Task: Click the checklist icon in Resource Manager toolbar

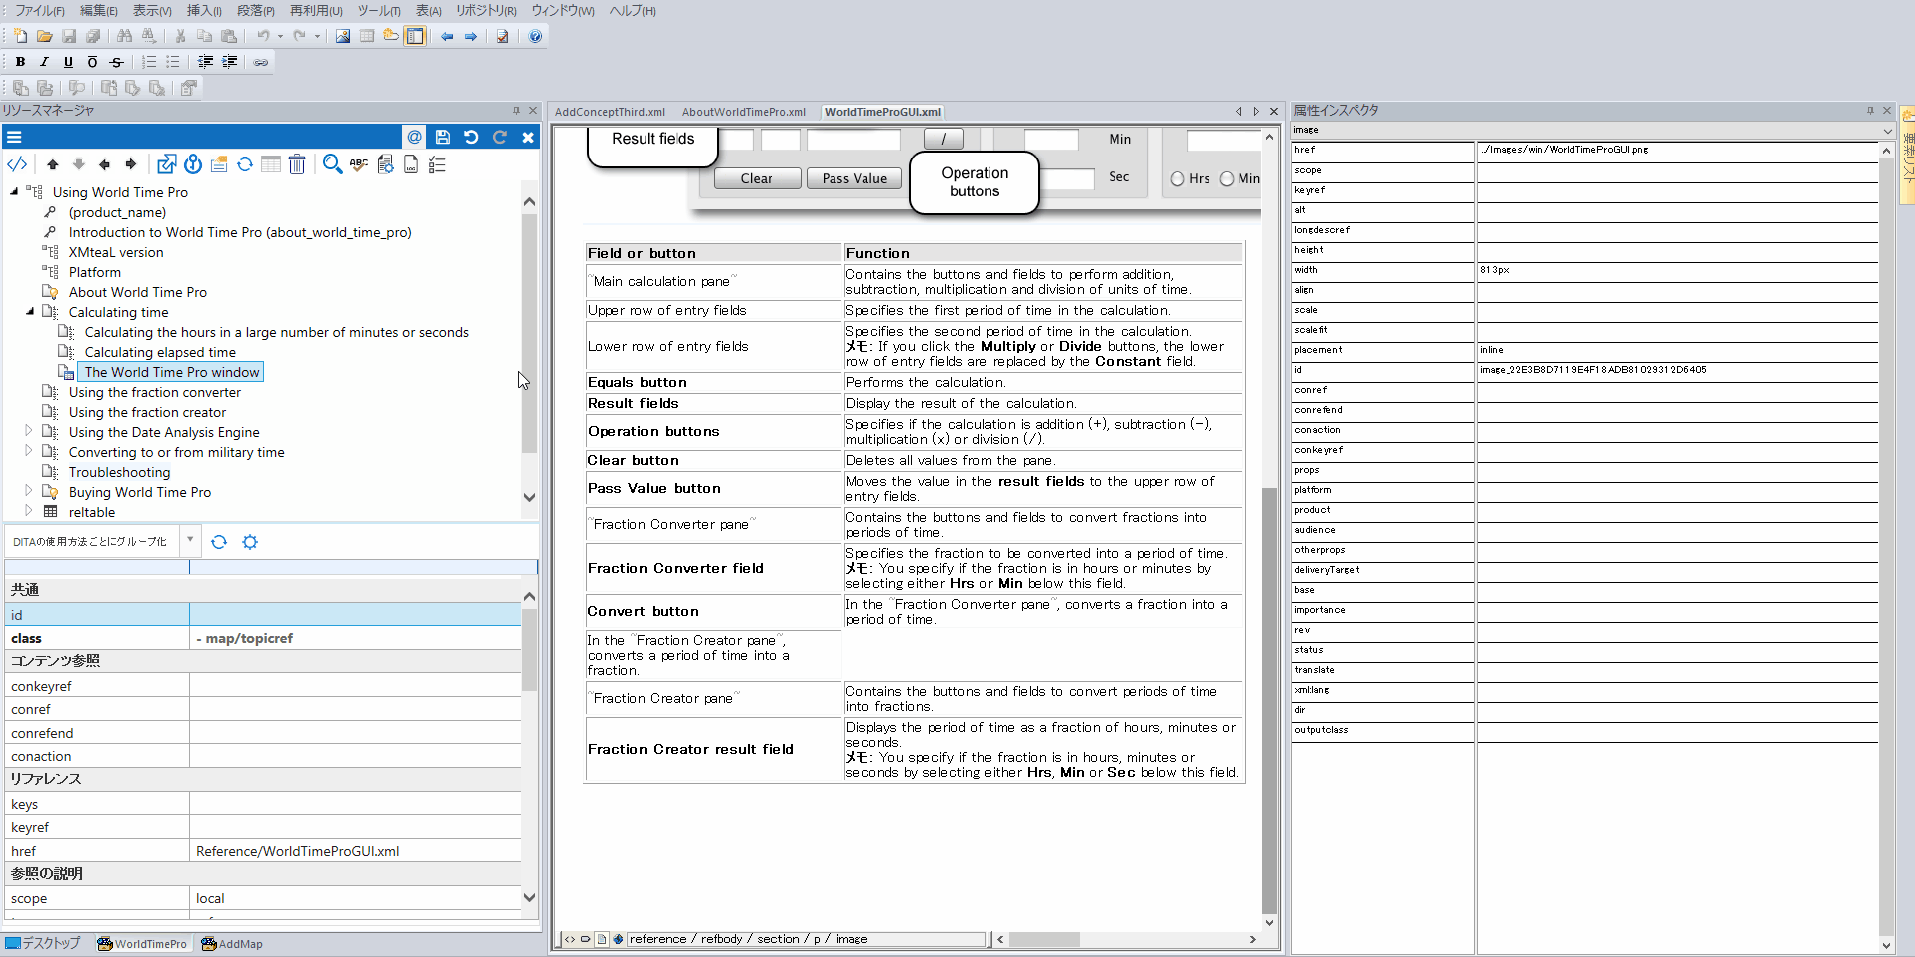Action: pyautogui.click(x=437, y=164)
